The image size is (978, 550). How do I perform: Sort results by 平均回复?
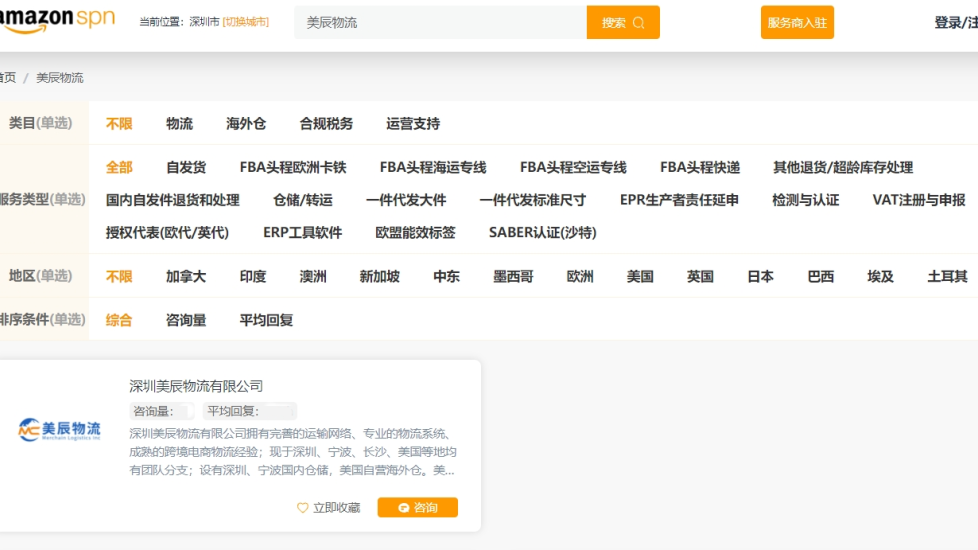[x=266, y=320]
